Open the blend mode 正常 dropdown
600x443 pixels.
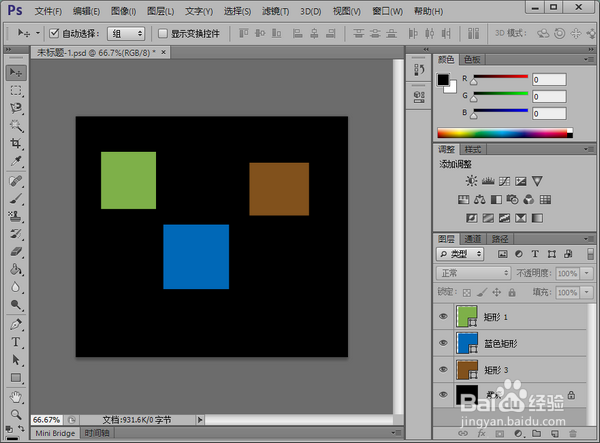coord(473,273)
